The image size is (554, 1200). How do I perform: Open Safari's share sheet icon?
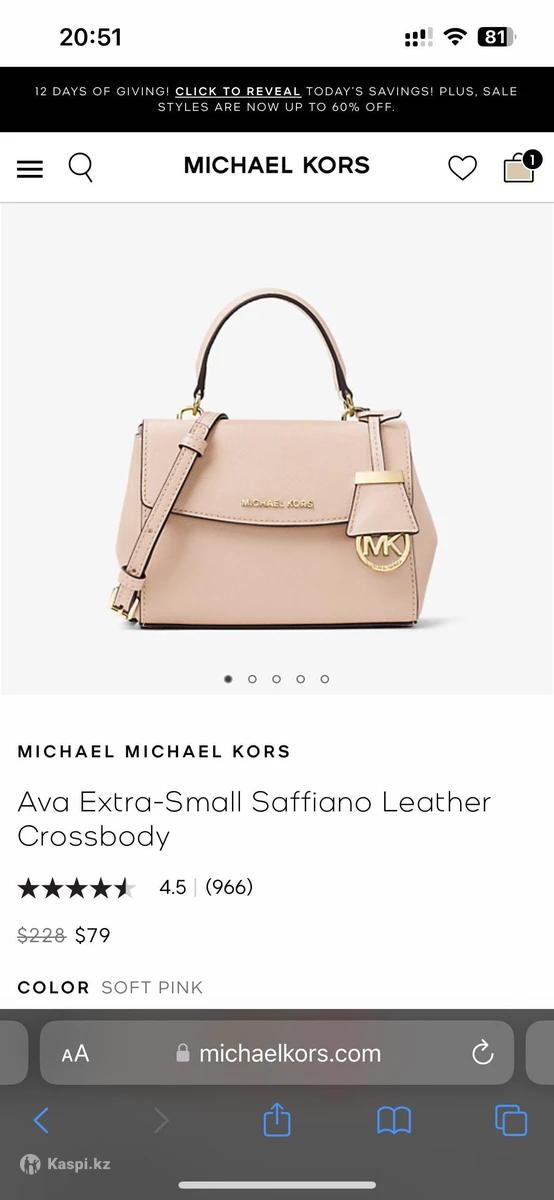click(x=277, y=1119)
